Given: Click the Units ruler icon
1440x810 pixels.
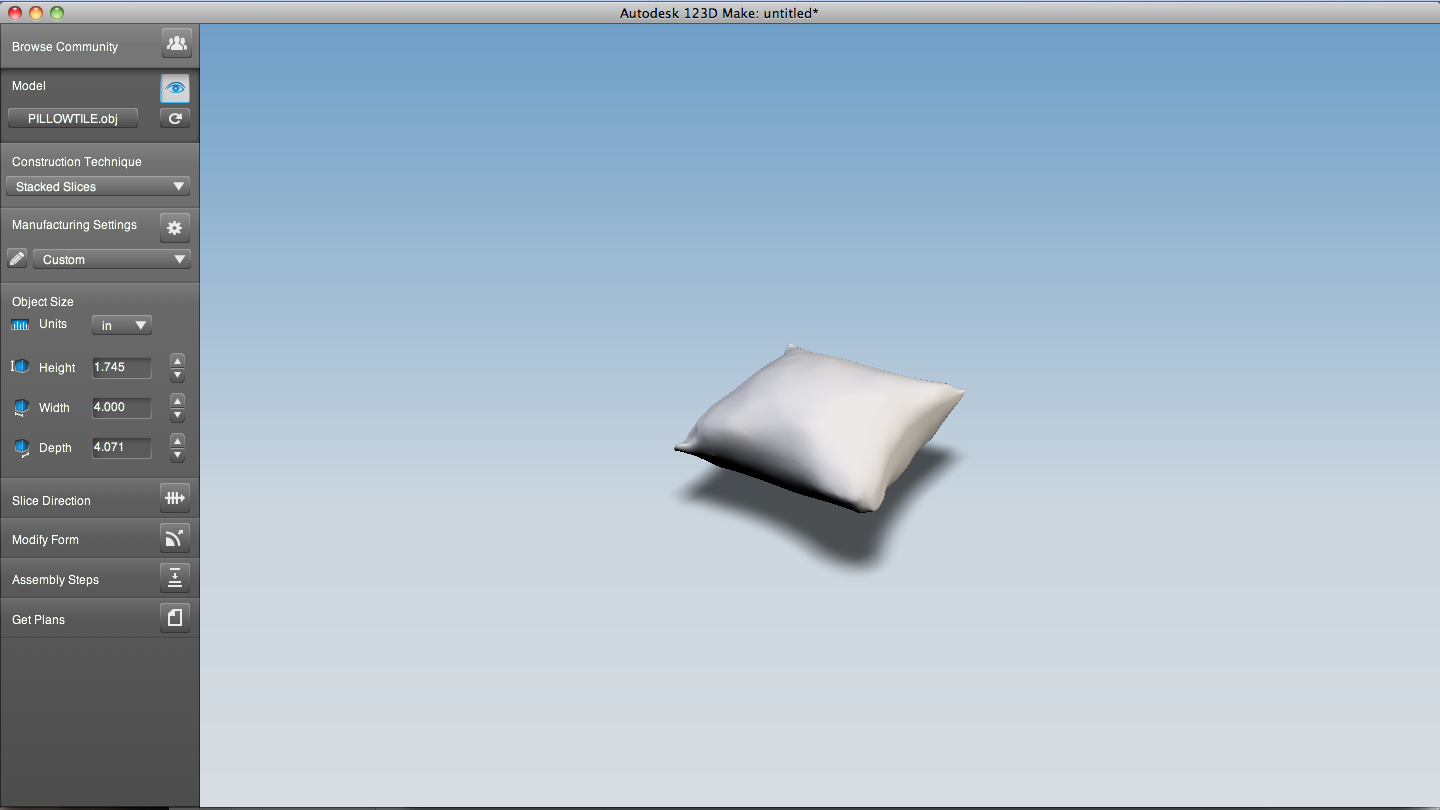Looking at the screenshot, I should coord(20,324).
